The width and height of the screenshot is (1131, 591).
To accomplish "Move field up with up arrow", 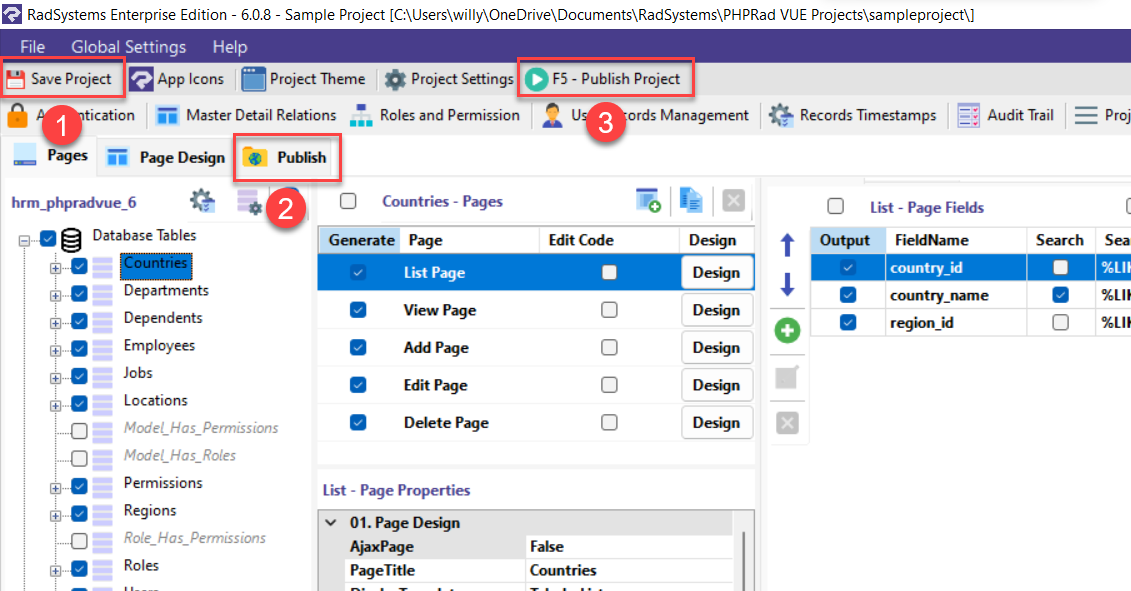I will click(787, 245).
